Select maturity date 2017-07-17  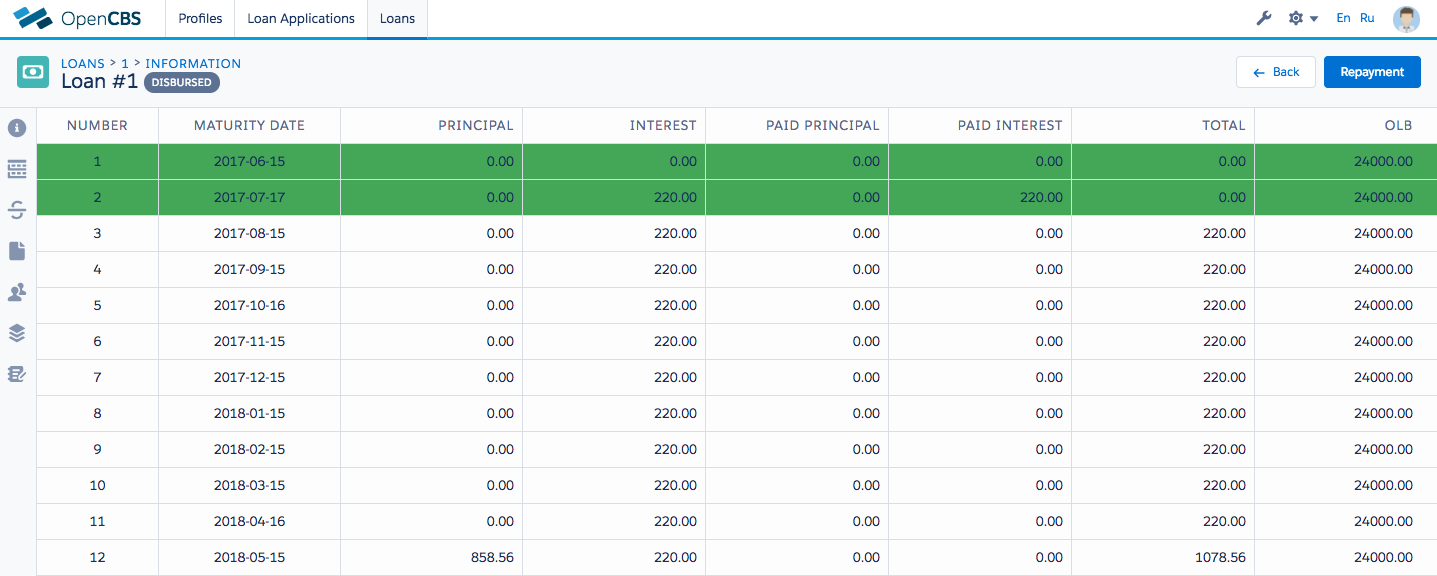[x=249, y=197]
